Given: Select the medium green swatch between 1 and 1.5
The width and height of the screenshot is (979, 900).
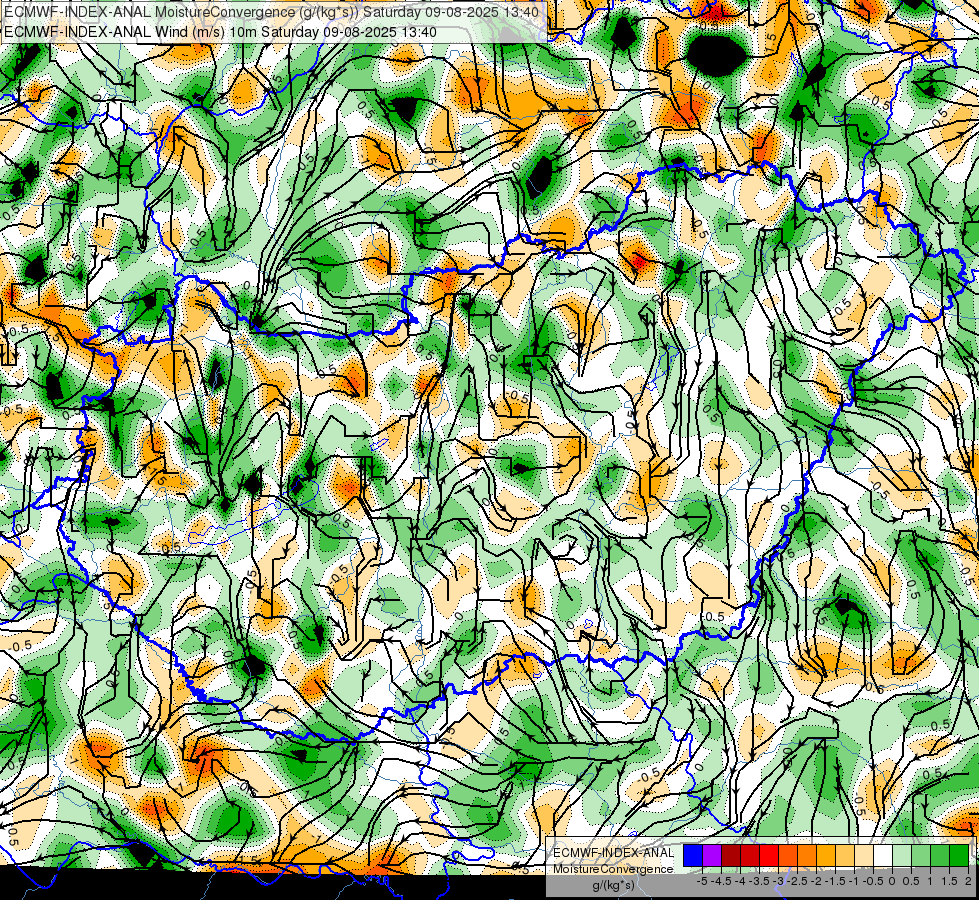Looking at the screenshot, I should (940, 855).
